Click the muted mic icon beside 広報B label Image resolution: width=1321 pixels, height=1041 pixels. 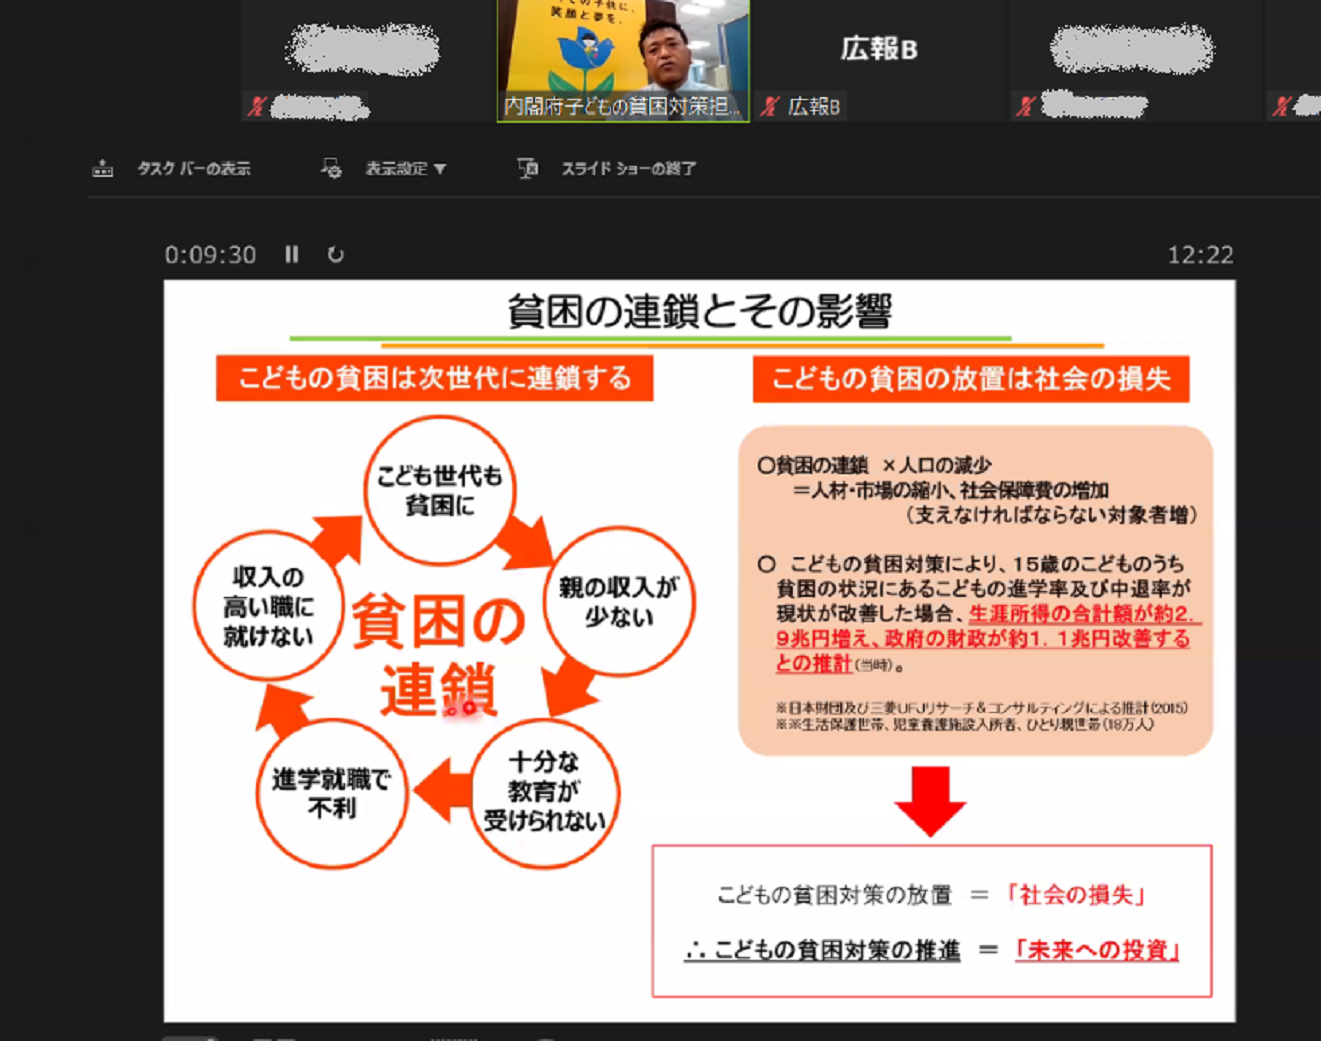(769, 106)
